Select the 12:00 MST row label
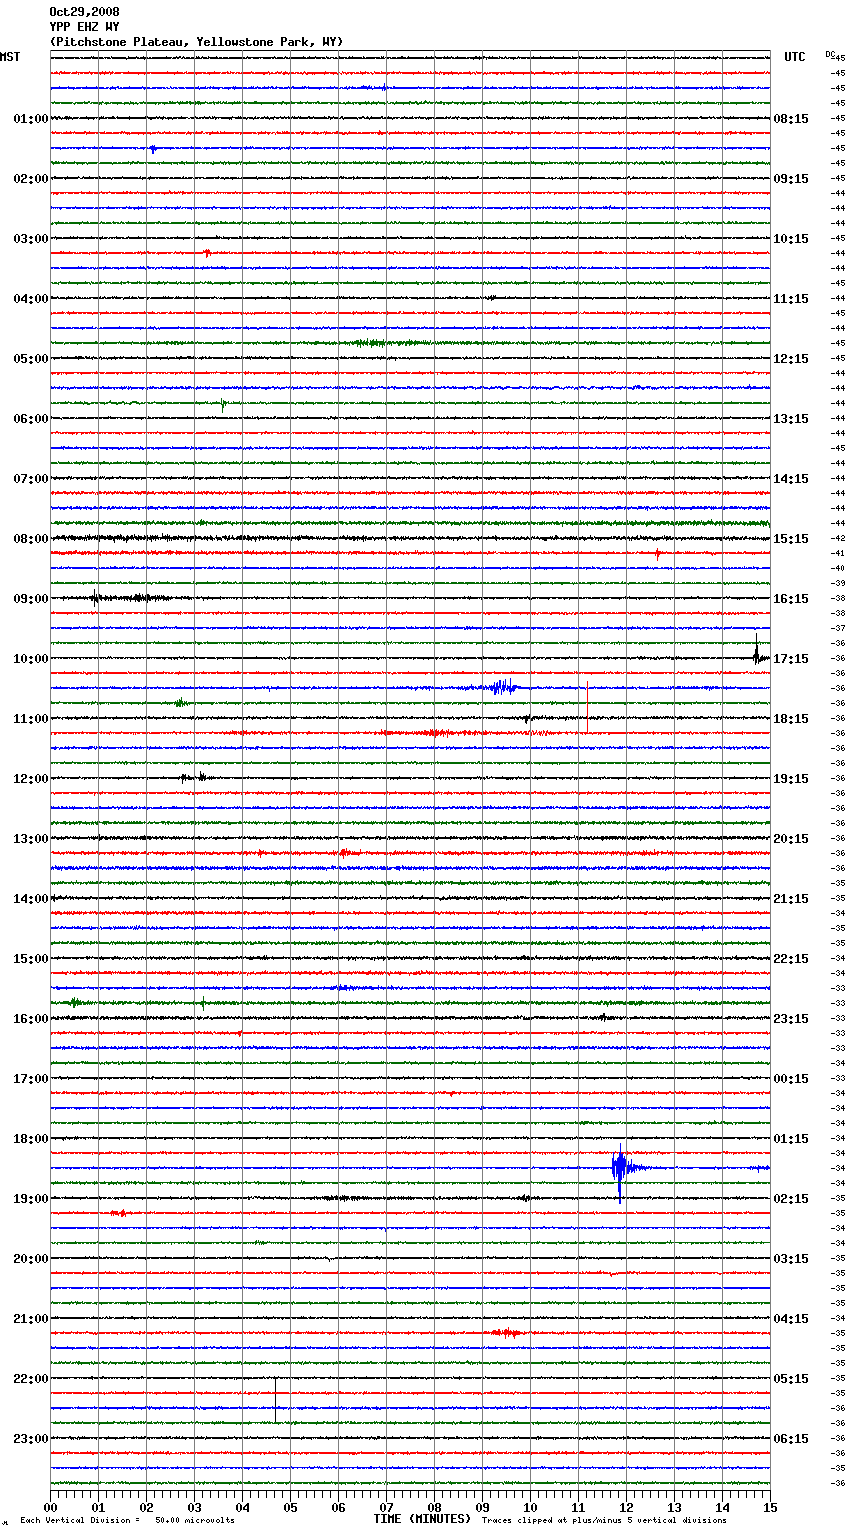Screen dimensions: 850x1534 pyautogui.click(x=31, y=779)
